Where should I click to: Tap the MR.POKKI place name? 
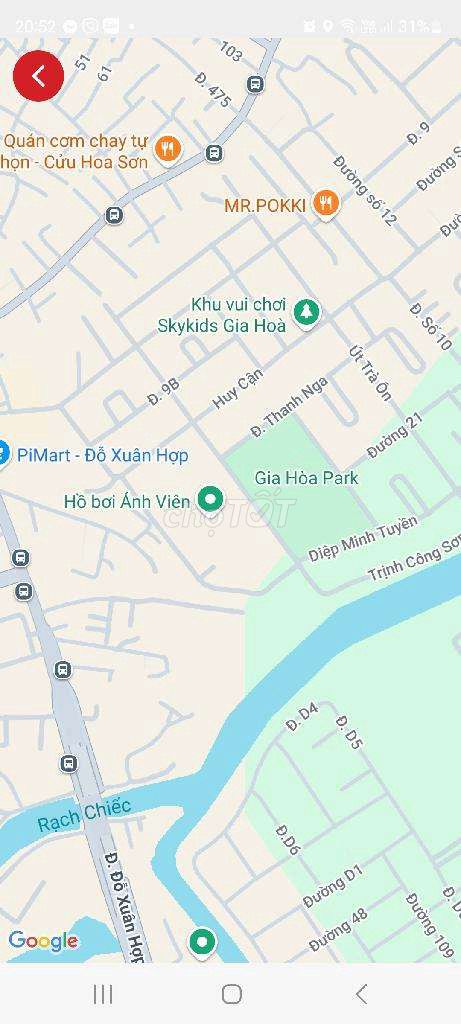[265, 206]
